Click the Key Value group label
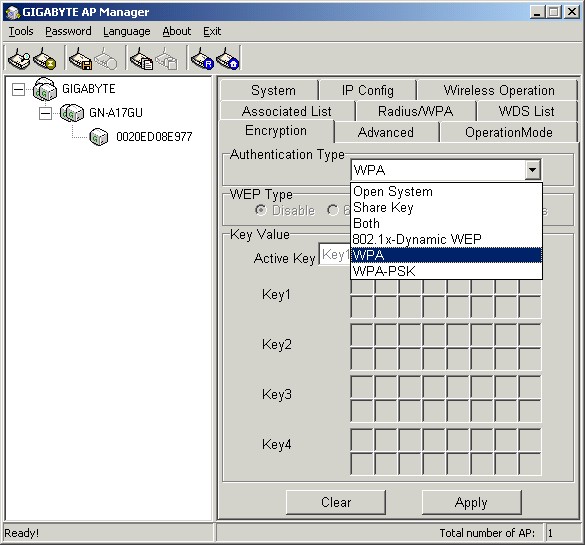585x545 pixels. tap(260, 234)
